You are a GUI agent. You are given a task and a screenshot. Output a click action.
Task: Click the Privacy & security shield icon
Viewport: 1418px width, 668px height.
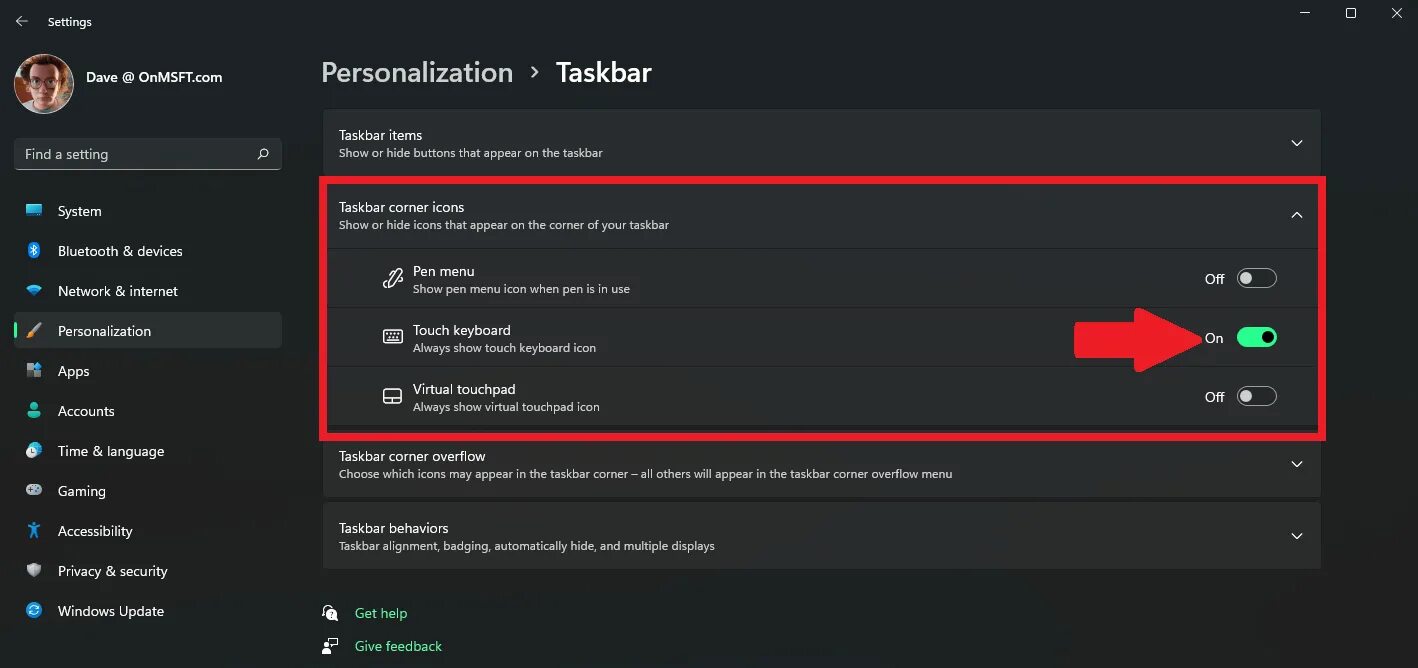click(34, 571)
